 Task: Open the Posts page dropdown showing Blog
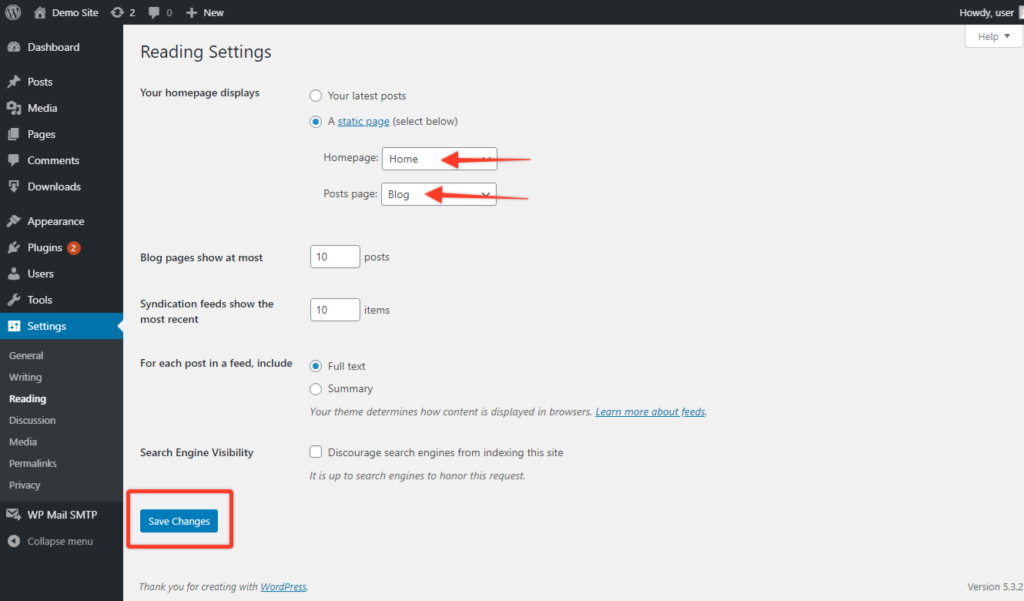438,194
